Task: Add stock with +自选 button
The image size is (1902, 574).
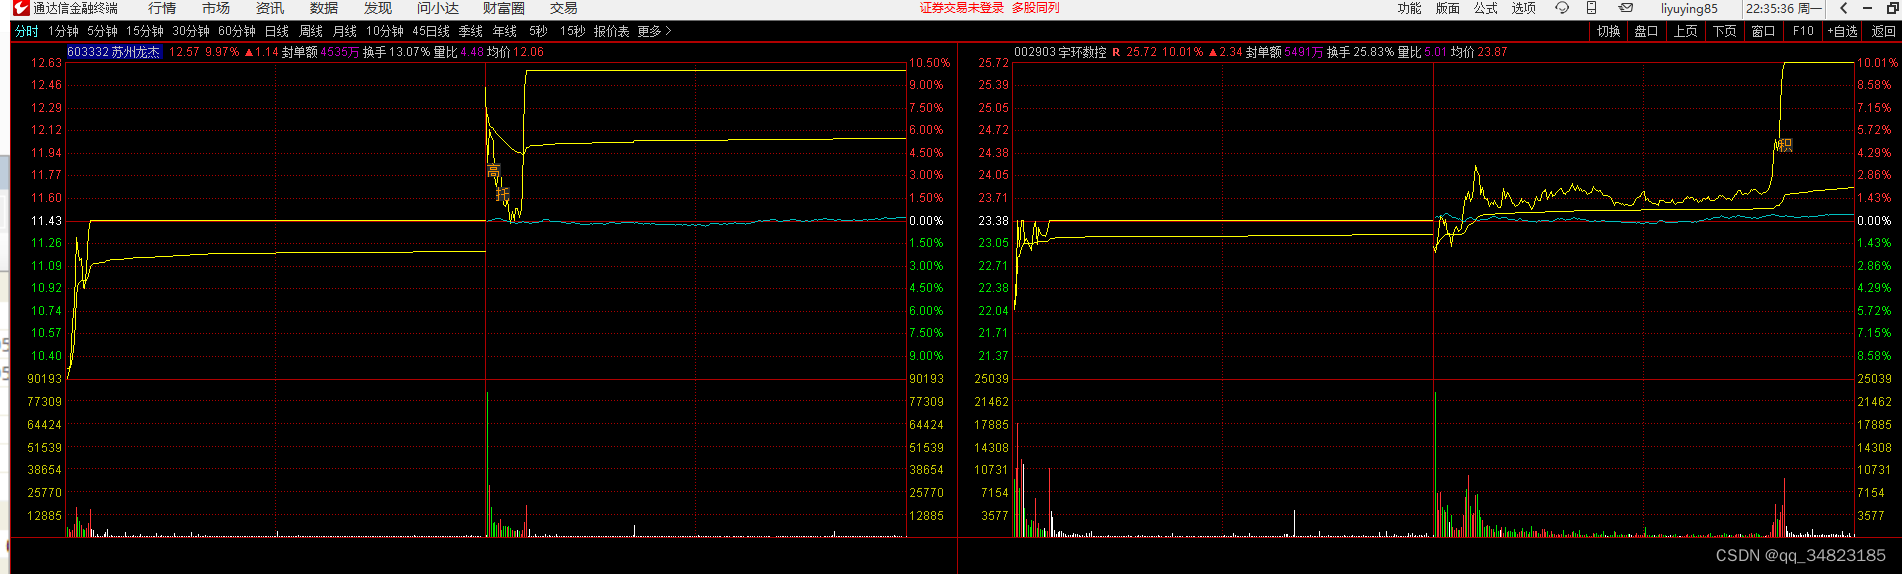Action: [x=1843, y=31]
